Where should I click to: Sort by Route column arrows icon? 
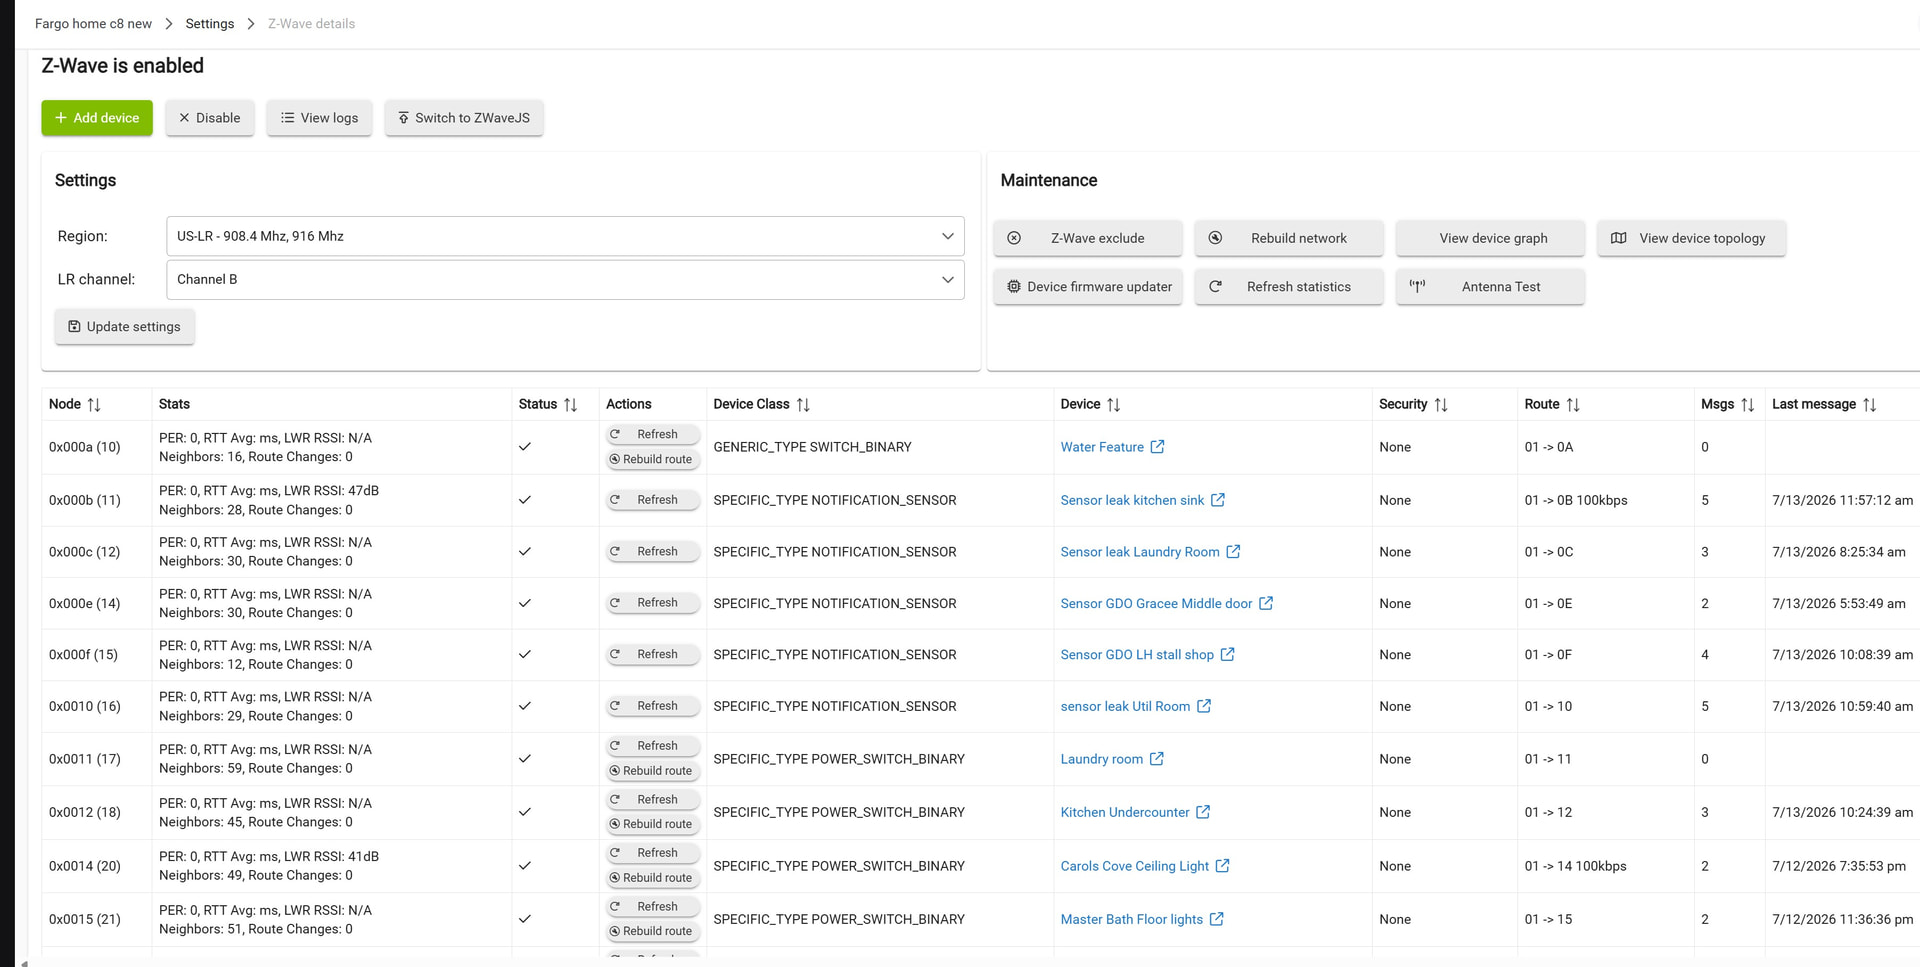click(1573, 404)
